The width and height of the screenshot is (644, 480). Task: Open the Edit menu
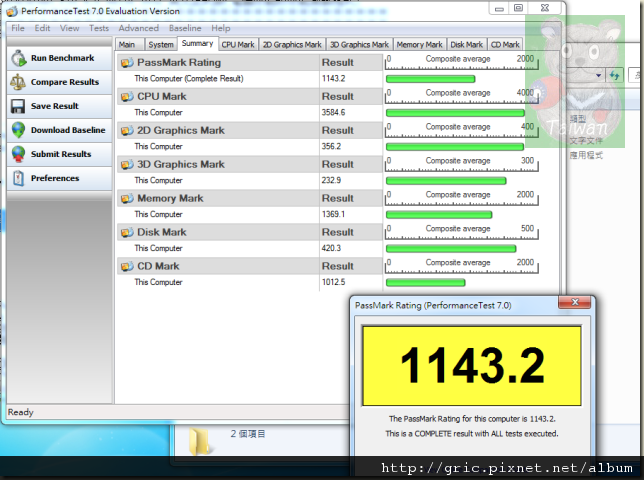[x=42, y=28]
